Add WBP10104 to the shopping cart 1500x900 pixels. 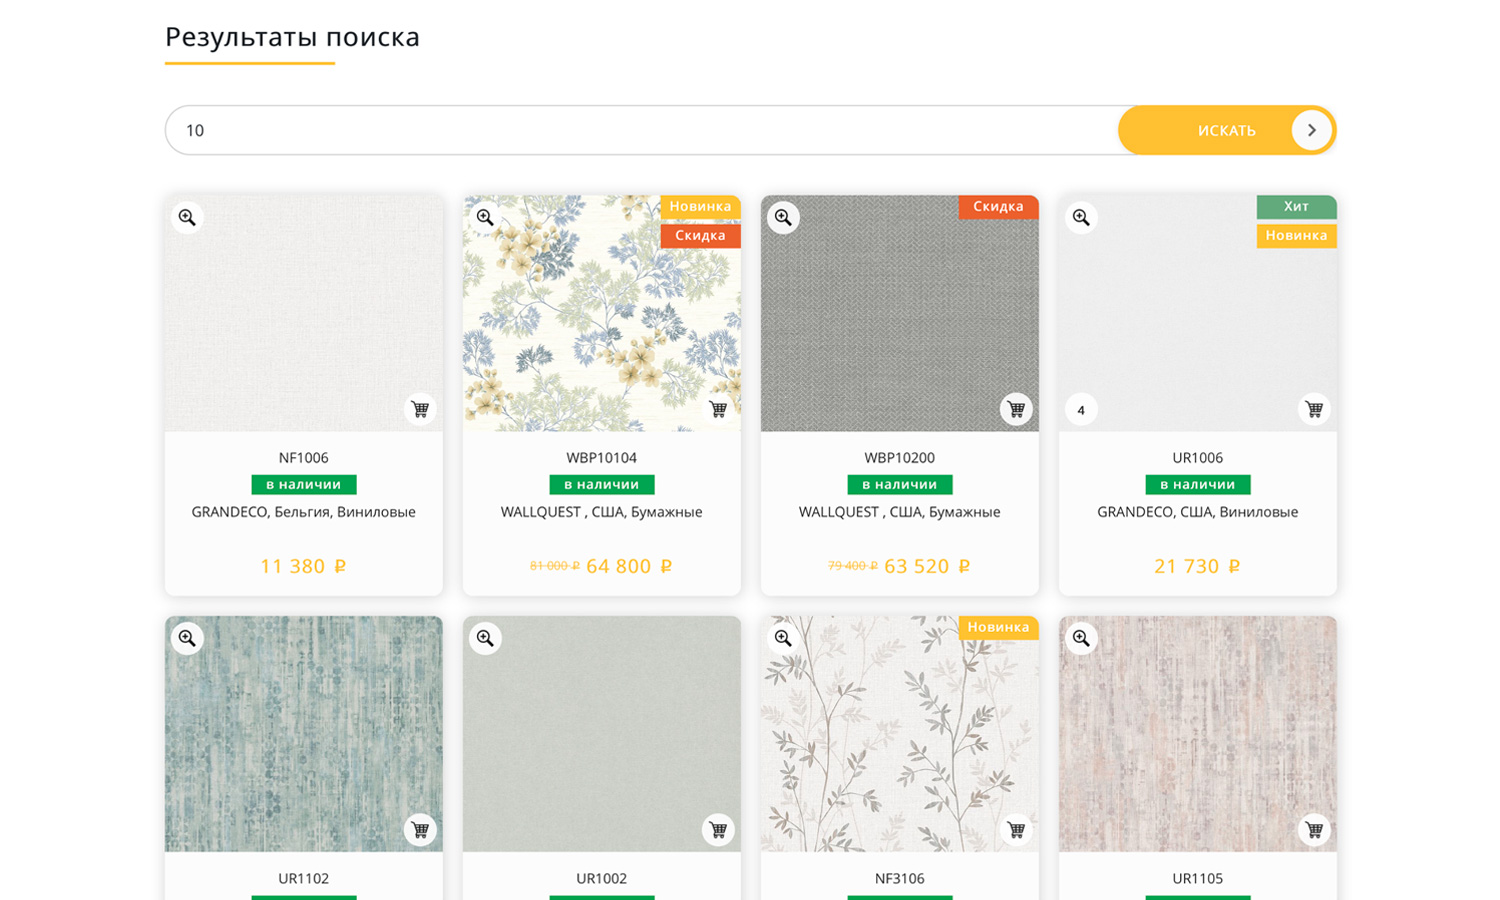coord(718,409)
